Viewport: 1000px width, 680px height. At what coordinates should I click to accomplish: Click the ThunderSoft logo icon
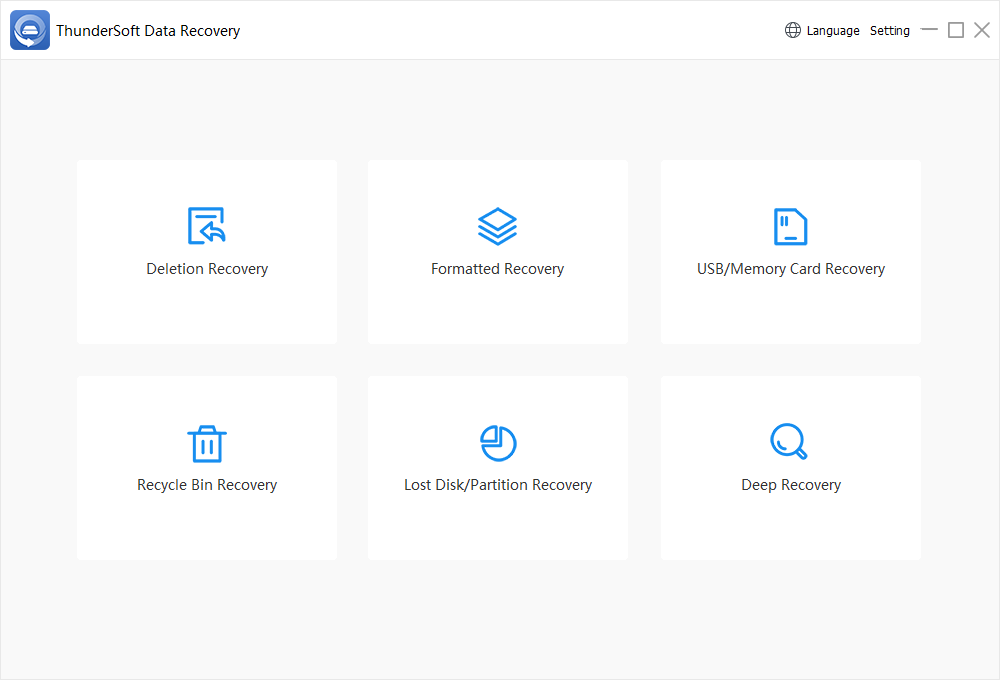(29, 30)
